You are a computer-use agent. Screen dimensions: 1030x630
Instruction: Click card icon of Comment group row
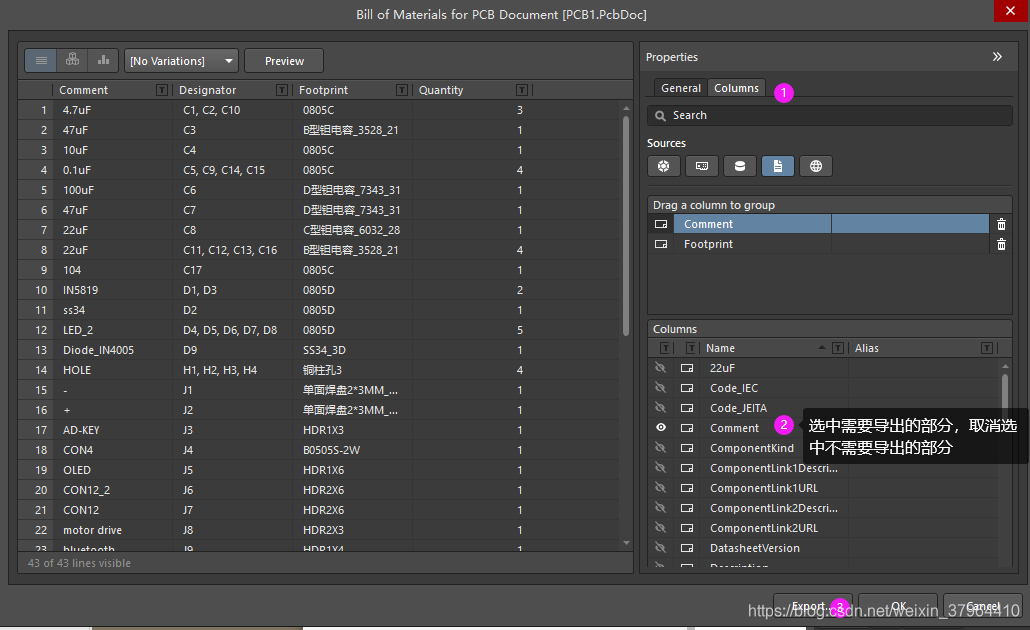tap(661, 224)
